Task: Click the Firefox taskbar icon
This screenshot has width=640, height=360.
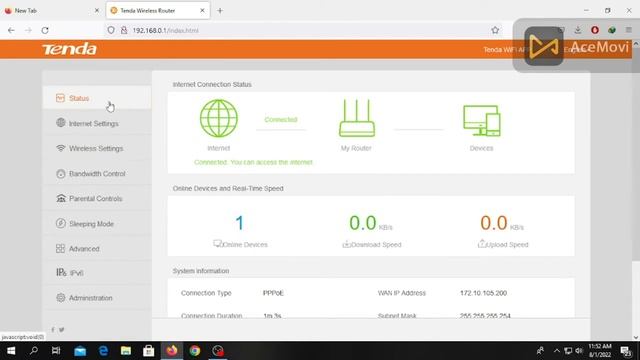Action: [172, 351]
